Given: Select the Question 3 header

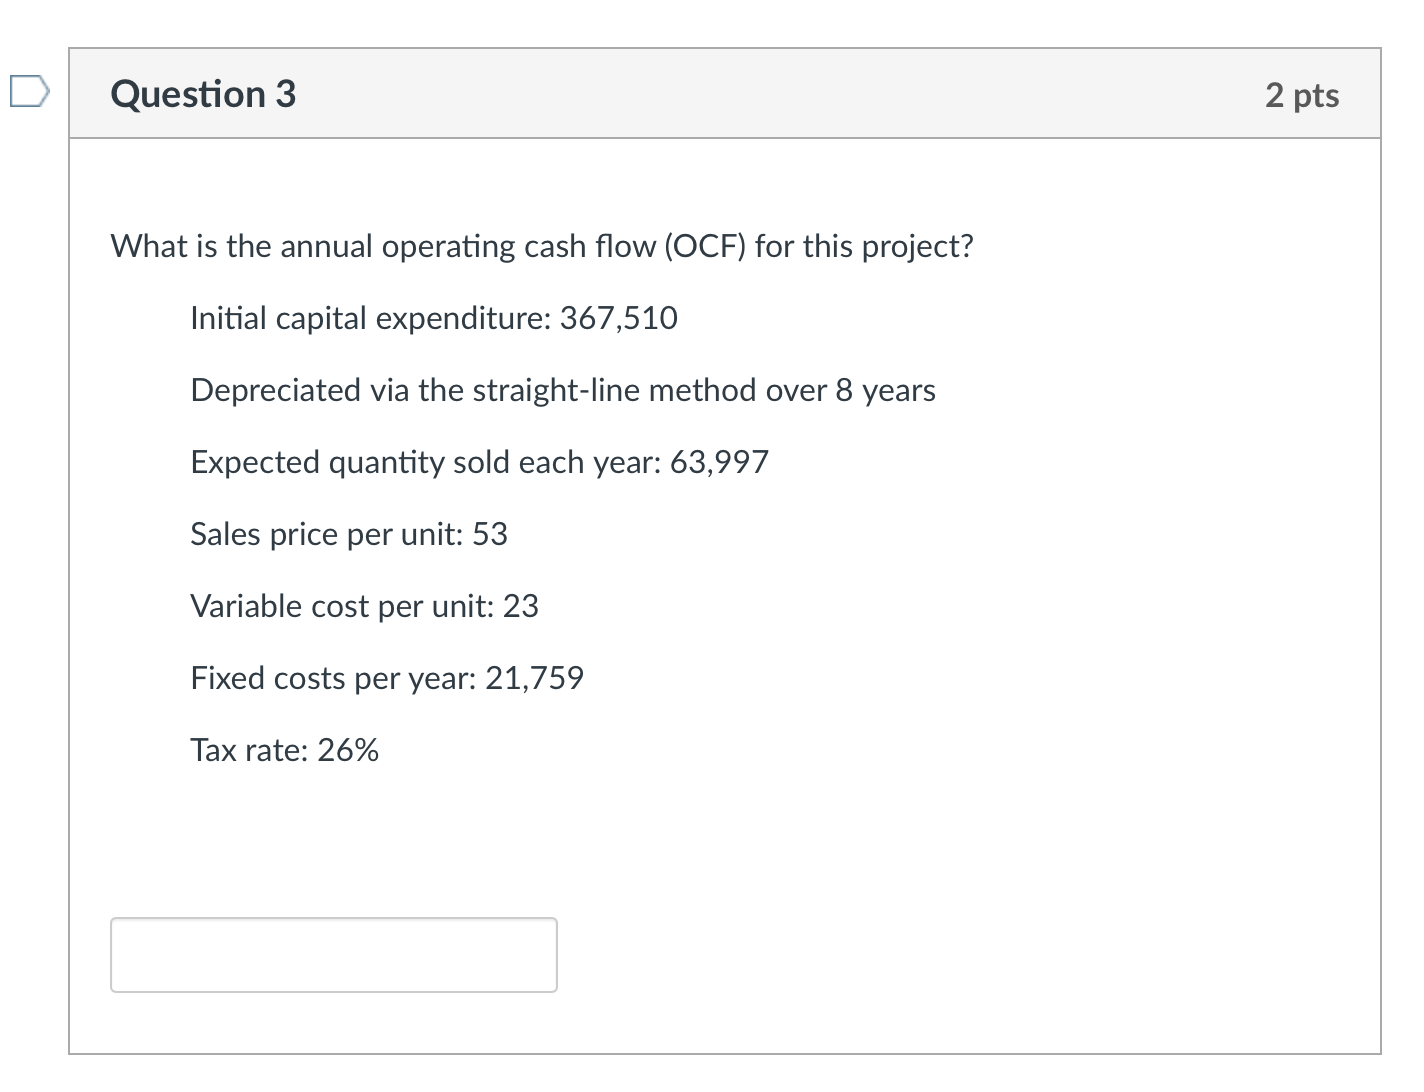Looking at the screenshot, I should (x=203, y=94).
